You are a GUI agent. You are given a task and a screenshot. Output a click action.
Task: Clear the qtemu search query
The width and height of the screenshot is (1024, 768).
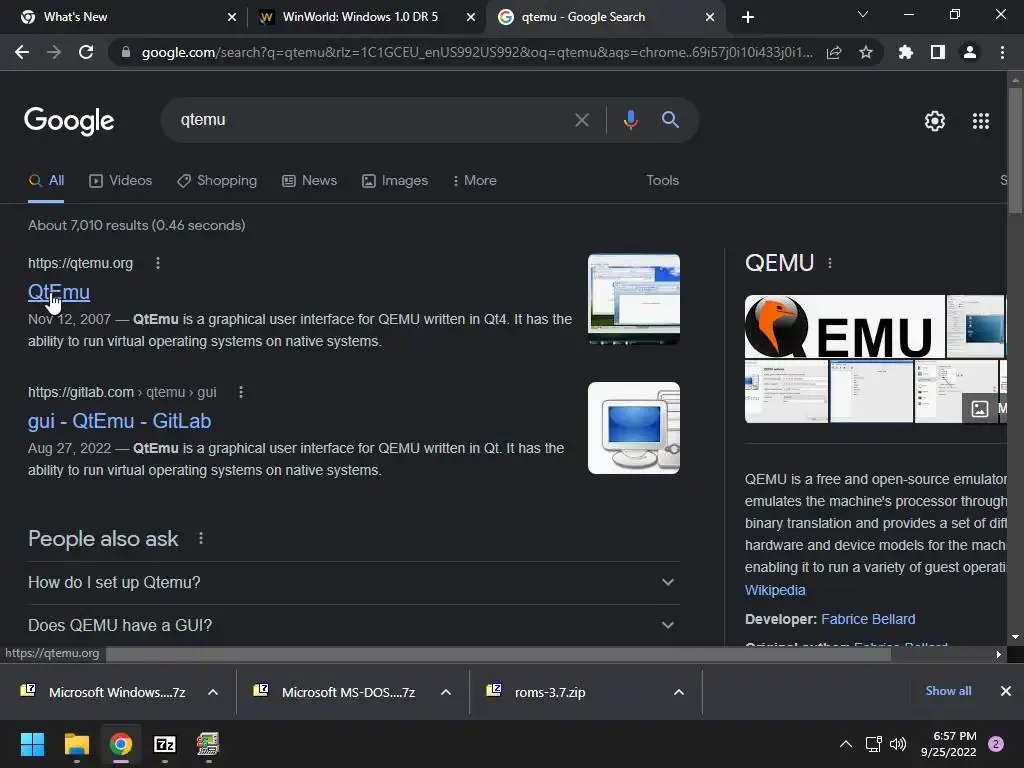582,120
